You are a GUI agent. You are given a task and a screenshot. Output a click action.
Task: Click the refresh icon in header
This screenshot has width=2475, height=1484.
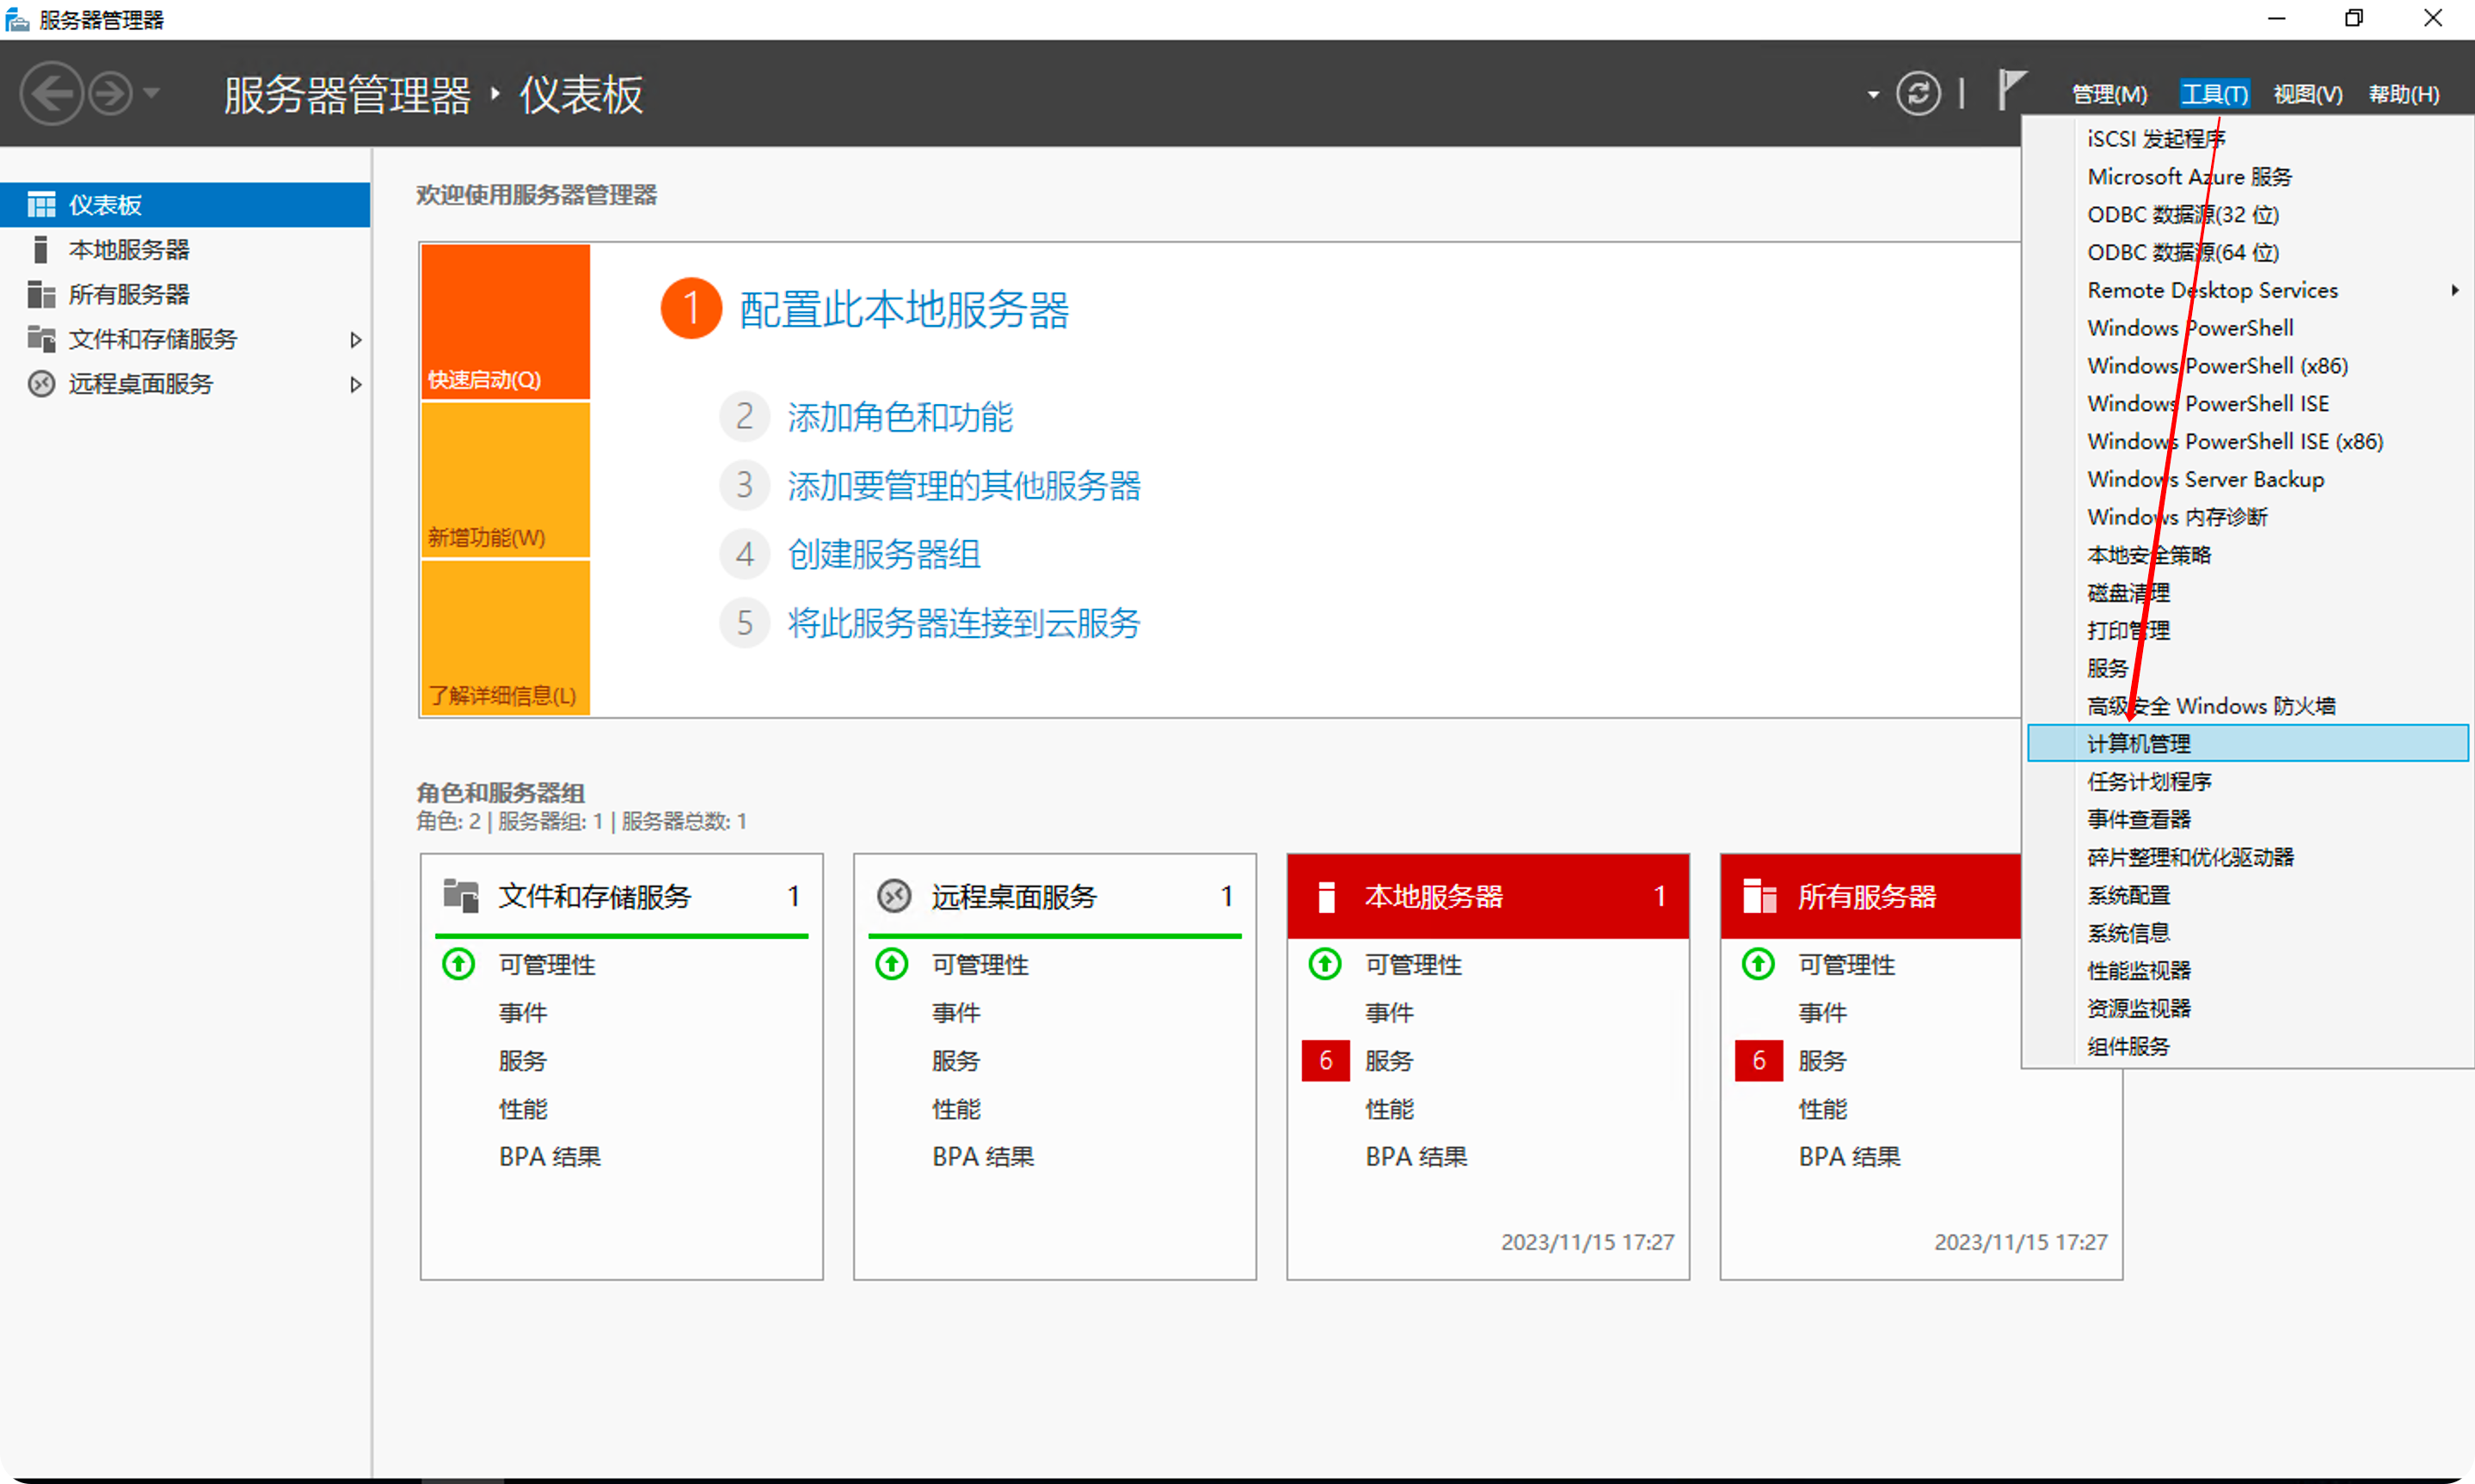[x=1918, y=94]
